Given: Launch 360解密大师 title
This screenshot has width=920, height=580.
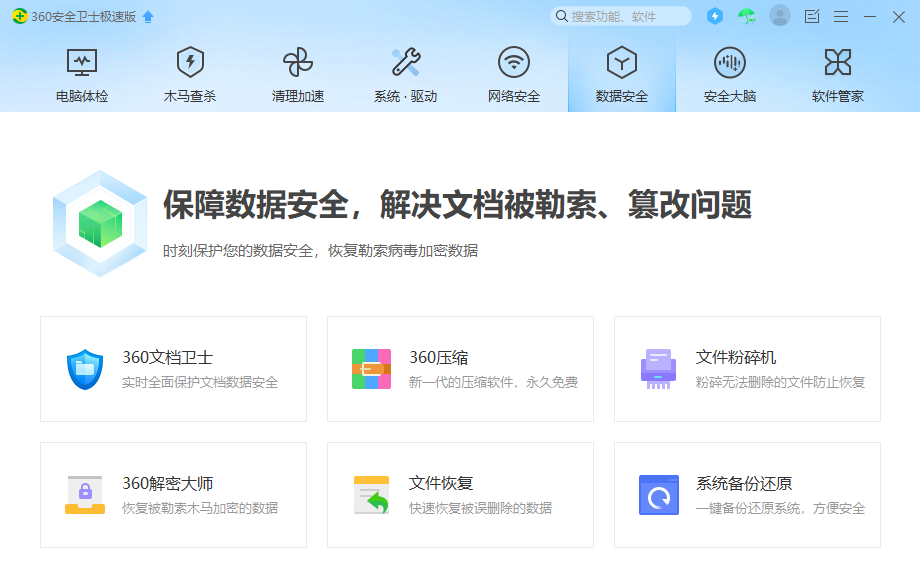Looking at the screenshot, I should click(x=167, y=484).
